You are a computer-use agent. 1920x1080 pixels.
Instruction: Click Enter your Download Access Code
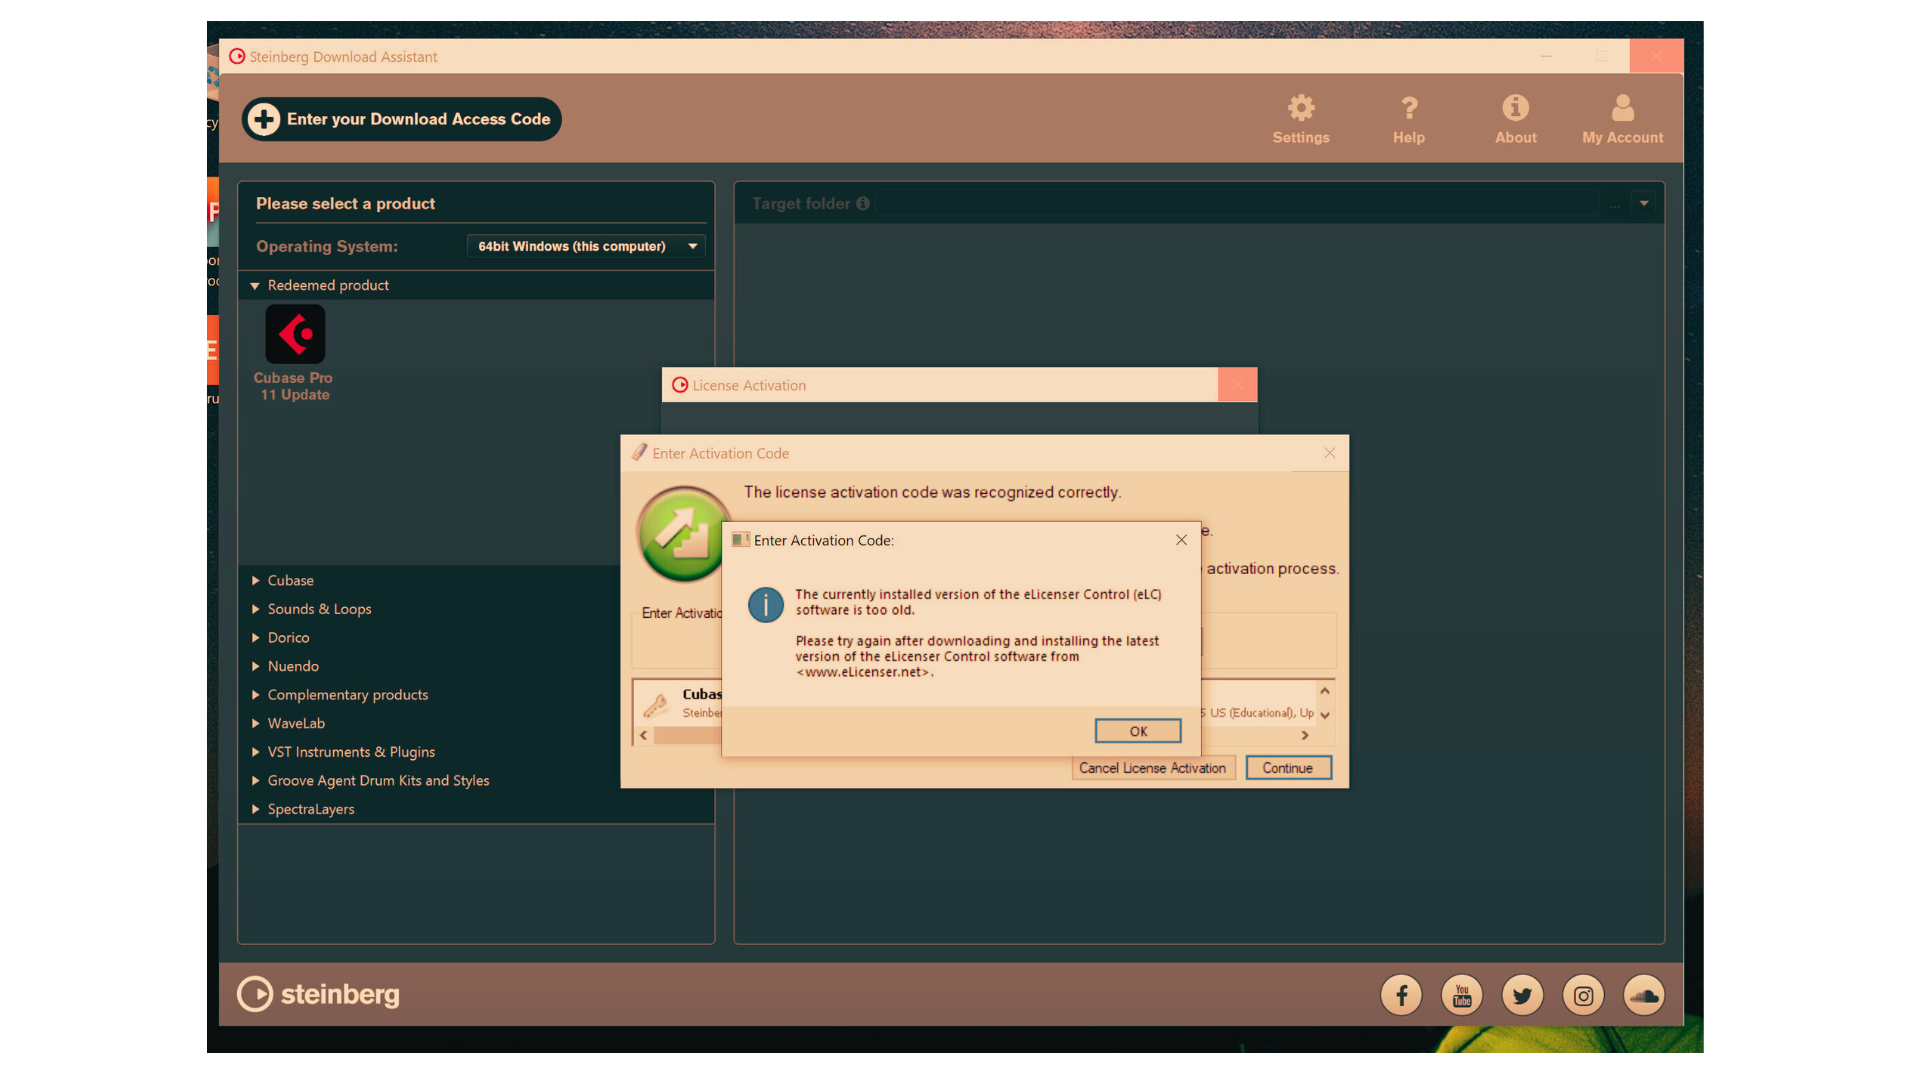tap(401, 119)
